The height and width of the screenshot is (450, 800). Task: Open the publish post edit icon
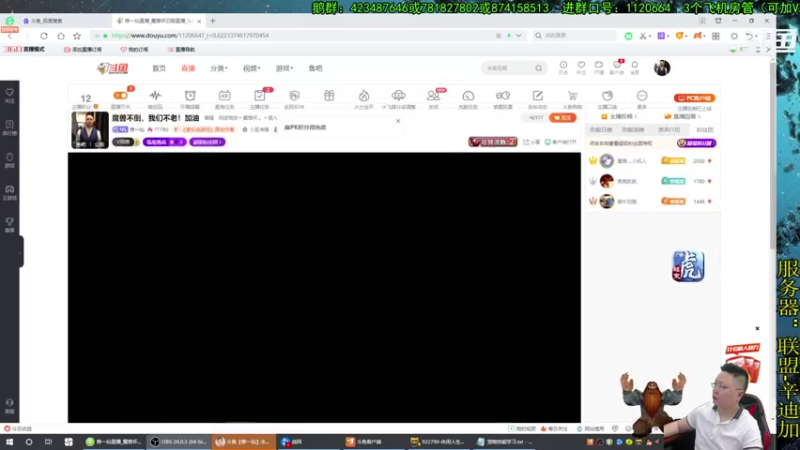pos(538,98)
